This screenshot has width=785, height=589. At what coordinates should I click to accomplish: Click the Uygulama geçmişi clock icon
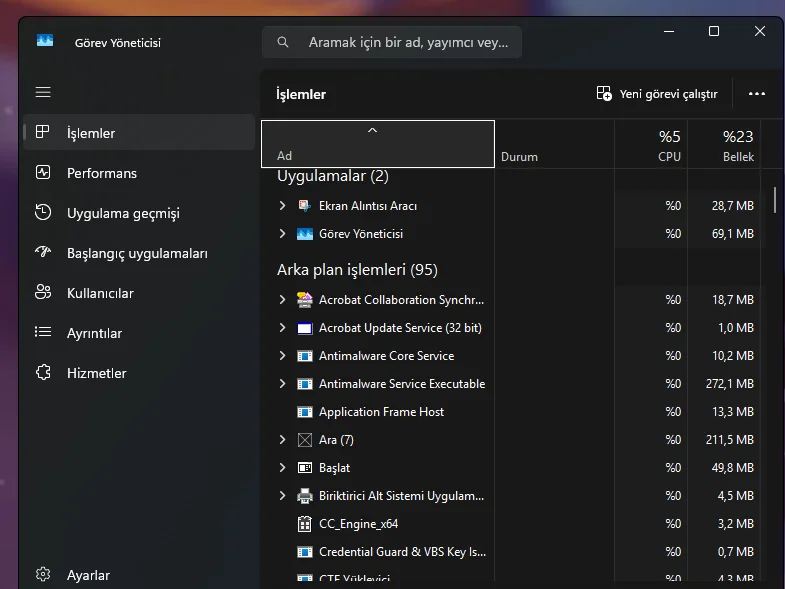coord(43,212)
